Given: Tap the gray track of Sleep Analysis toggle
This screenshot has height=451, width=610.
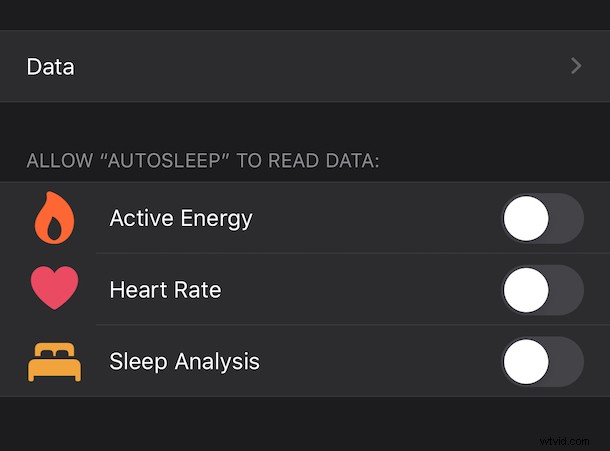Looking at the screenshot, I should click(x=566, y=362).
